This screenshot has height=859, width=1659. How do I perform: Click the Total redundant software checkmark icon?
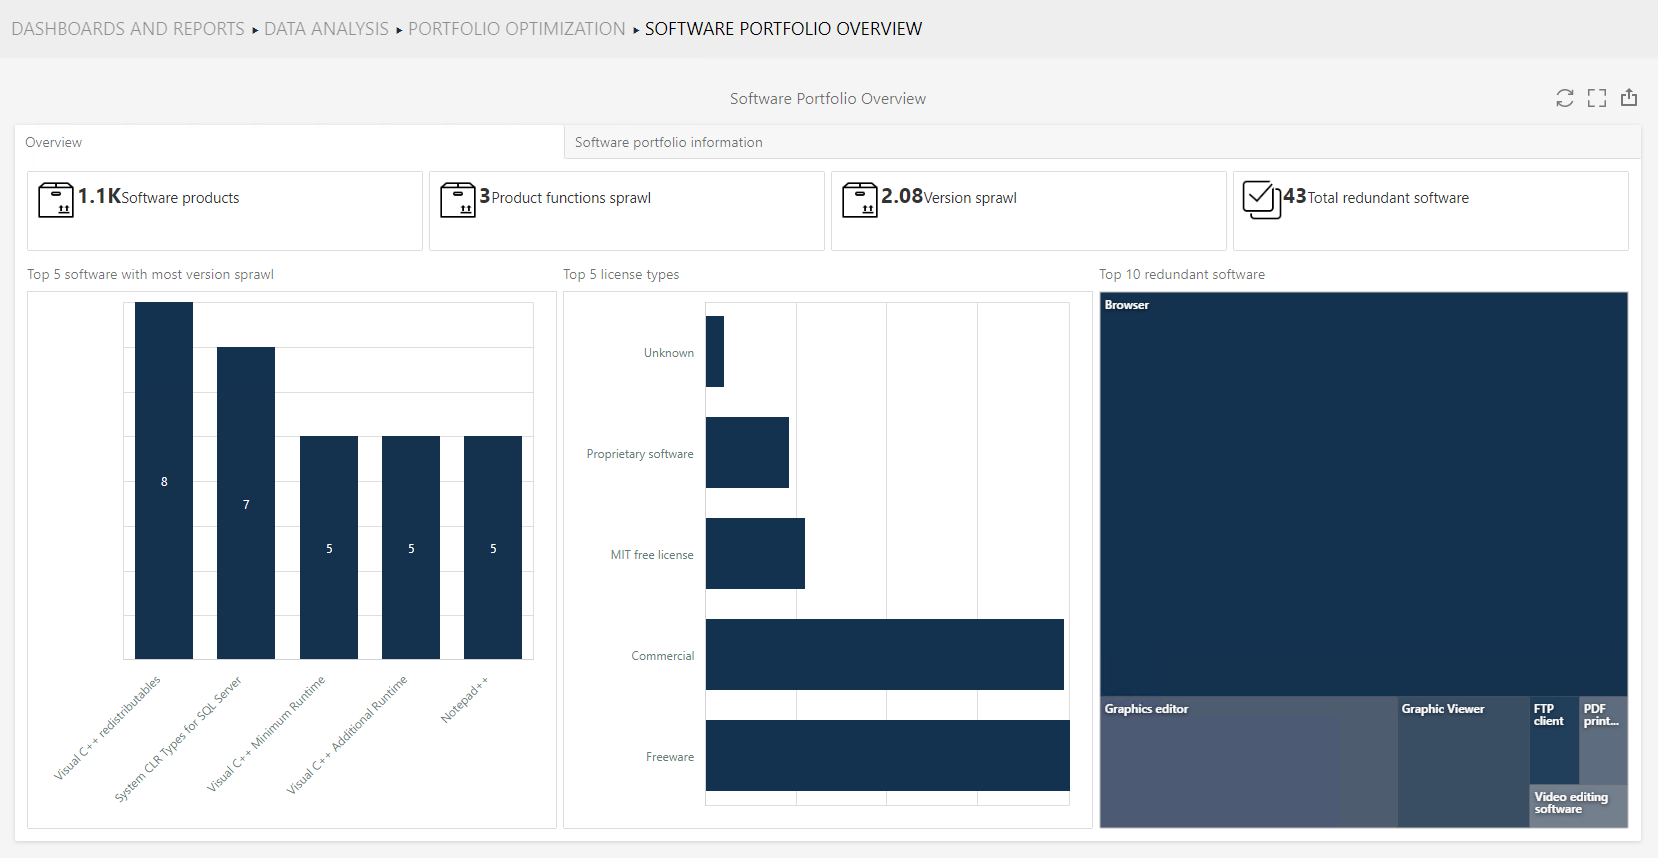pyautogui.click(x=1261, y=199)
